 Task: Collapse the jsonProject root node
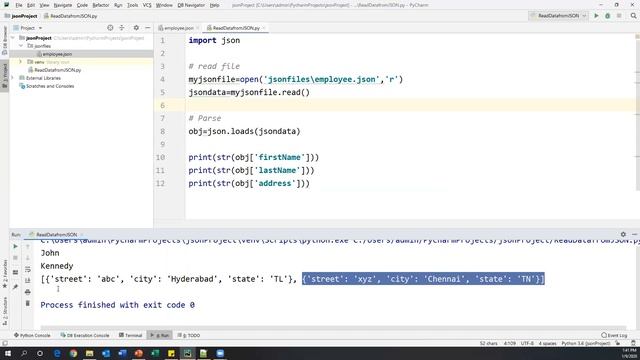coord(13,38)
